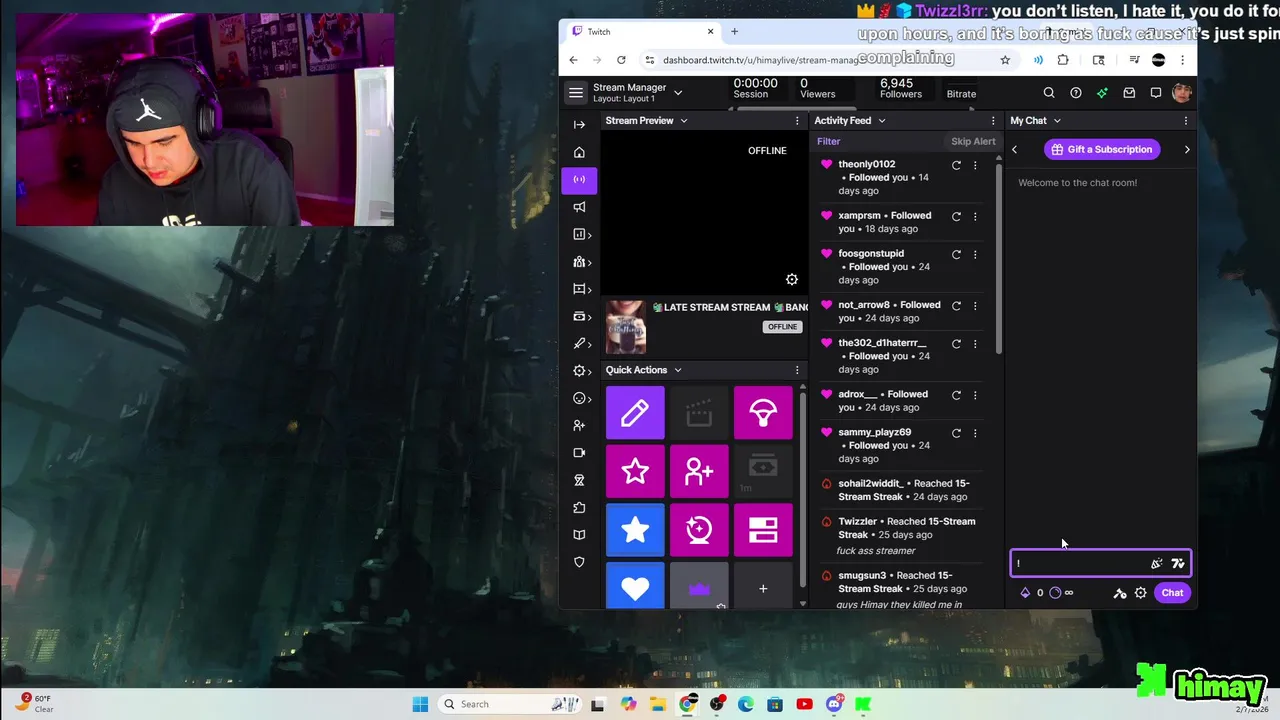Open Activity Feed three-dot menu
1280x720 pixels.
click(993, 121)
